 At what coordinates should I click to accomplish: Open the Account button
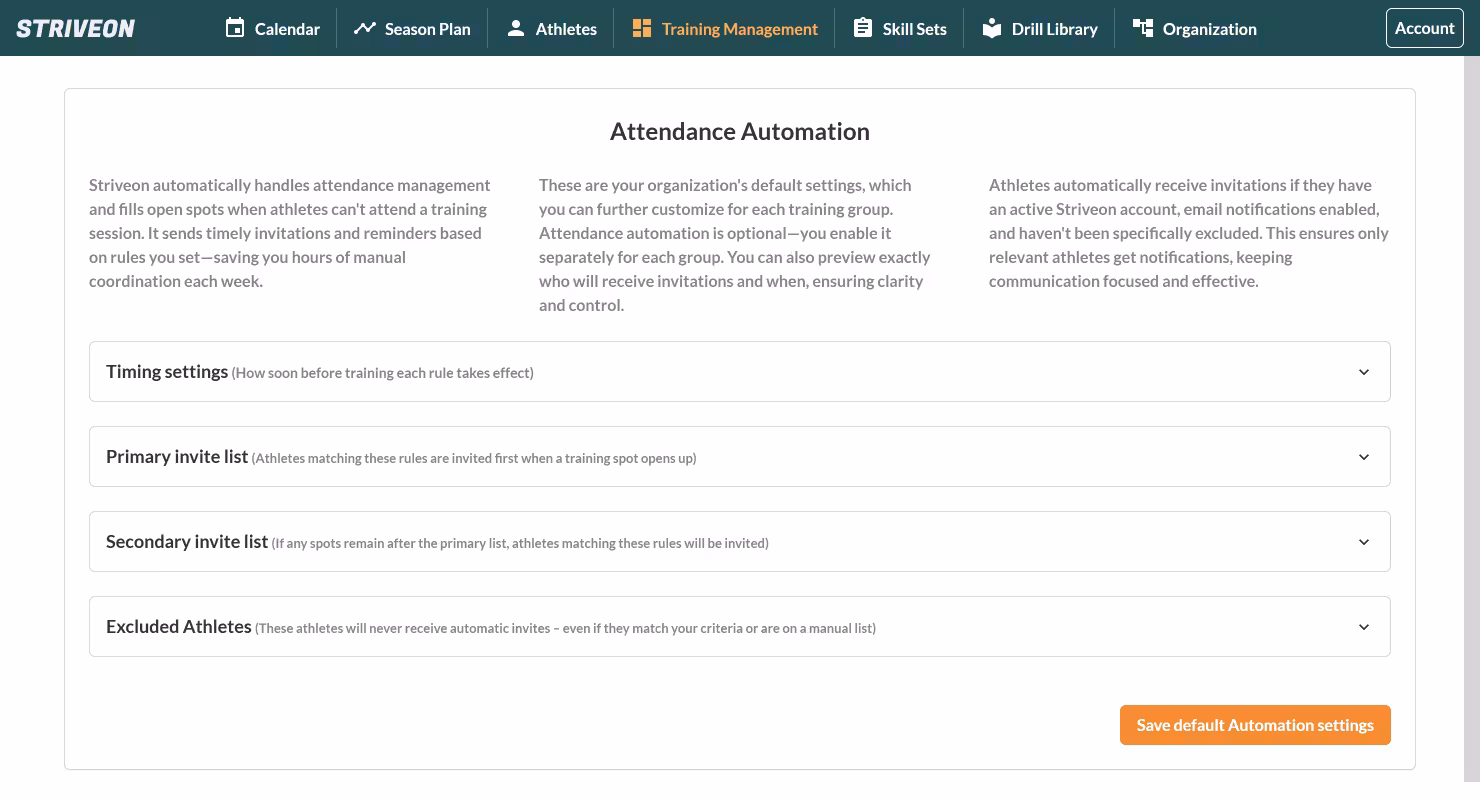[x=1424, y=28]
